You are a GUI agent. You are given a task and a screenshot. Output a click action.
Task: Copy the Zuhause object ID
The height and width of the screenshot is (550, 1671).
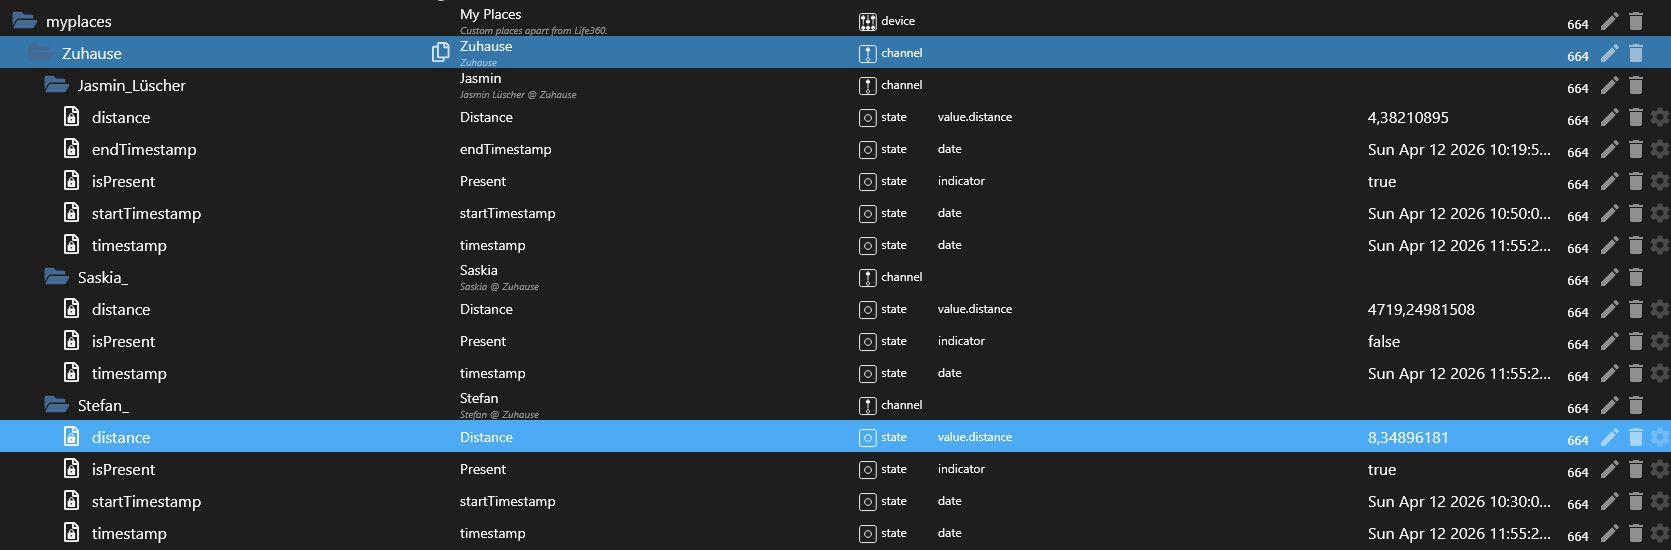[x=440, y=53]
